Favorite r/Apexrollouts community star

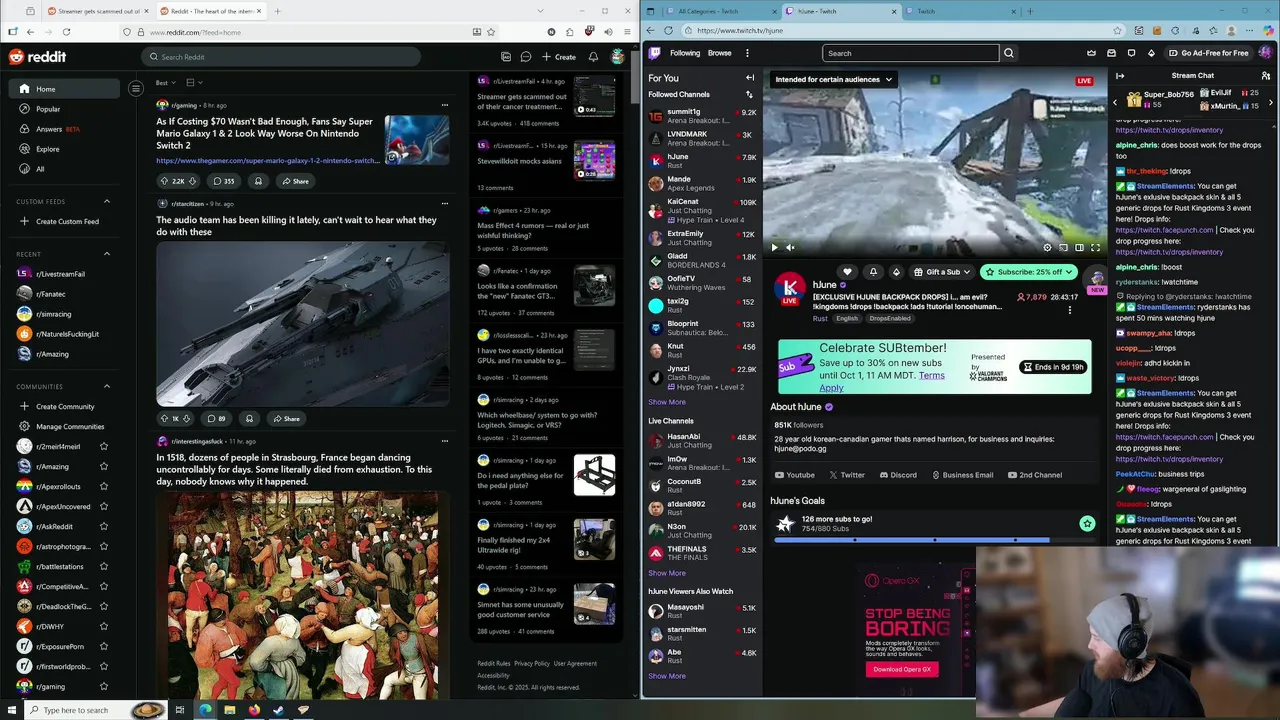coord(104,487)
